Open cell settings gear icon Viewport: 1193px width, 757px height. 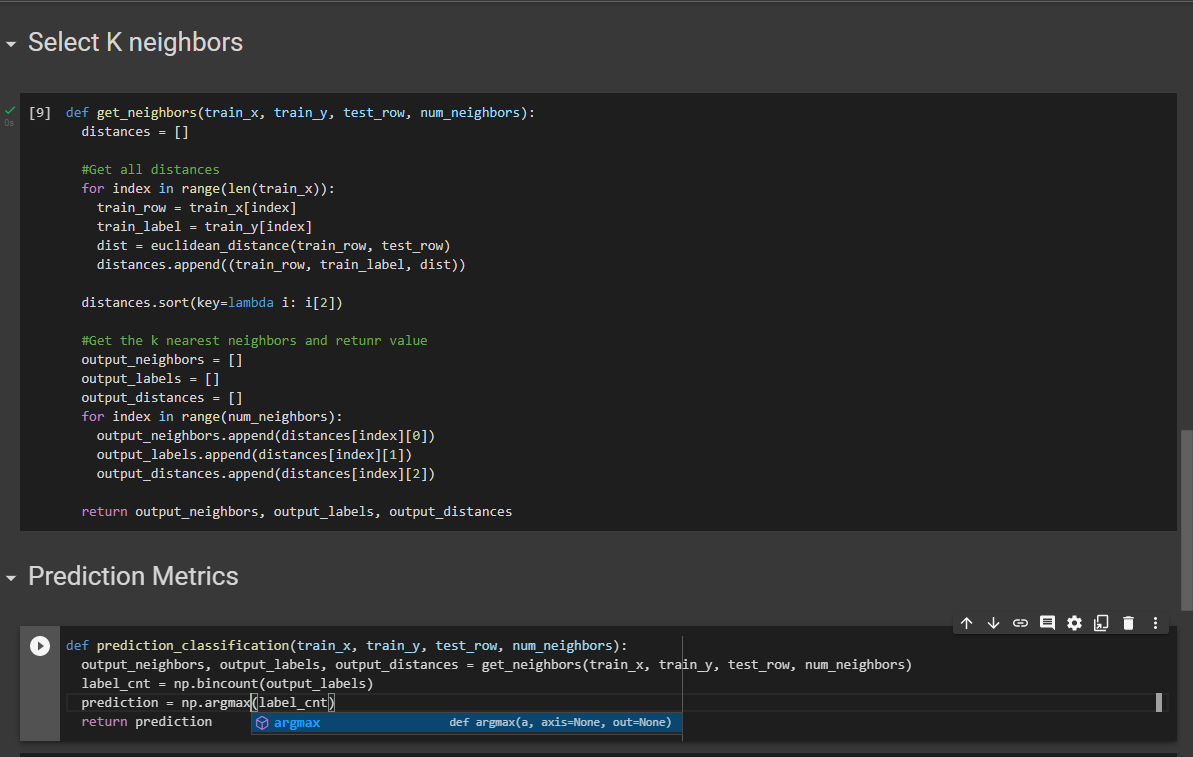tap(1074, 623)
